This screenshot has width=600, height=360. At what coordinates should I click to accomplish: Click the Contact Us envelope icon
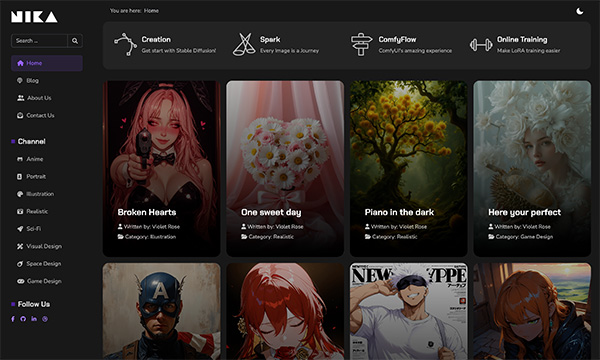tap(20, 115)
